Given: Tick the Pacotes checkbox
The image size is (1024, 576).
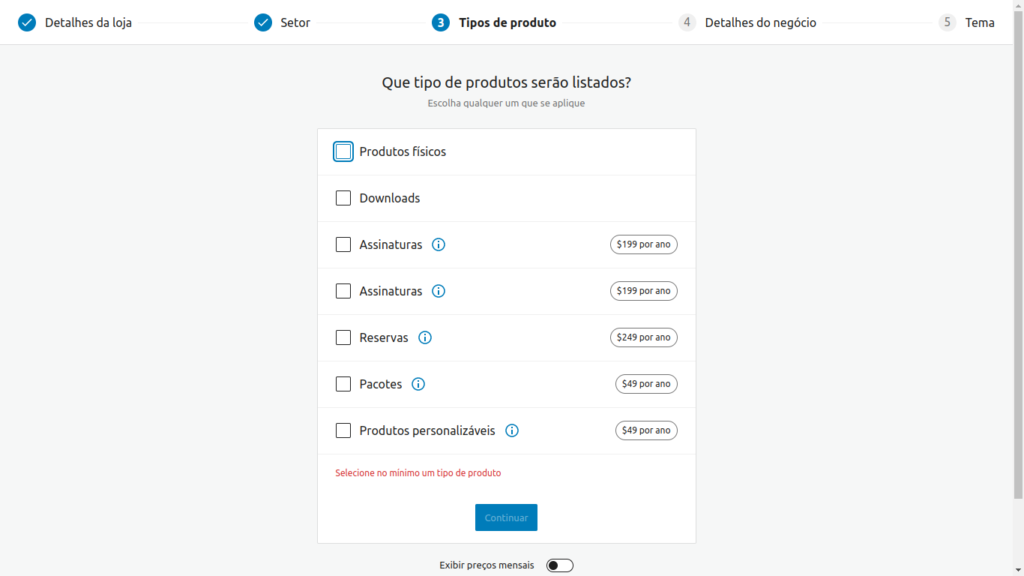Looking at the screenshot, I should [x=343, y=384].
